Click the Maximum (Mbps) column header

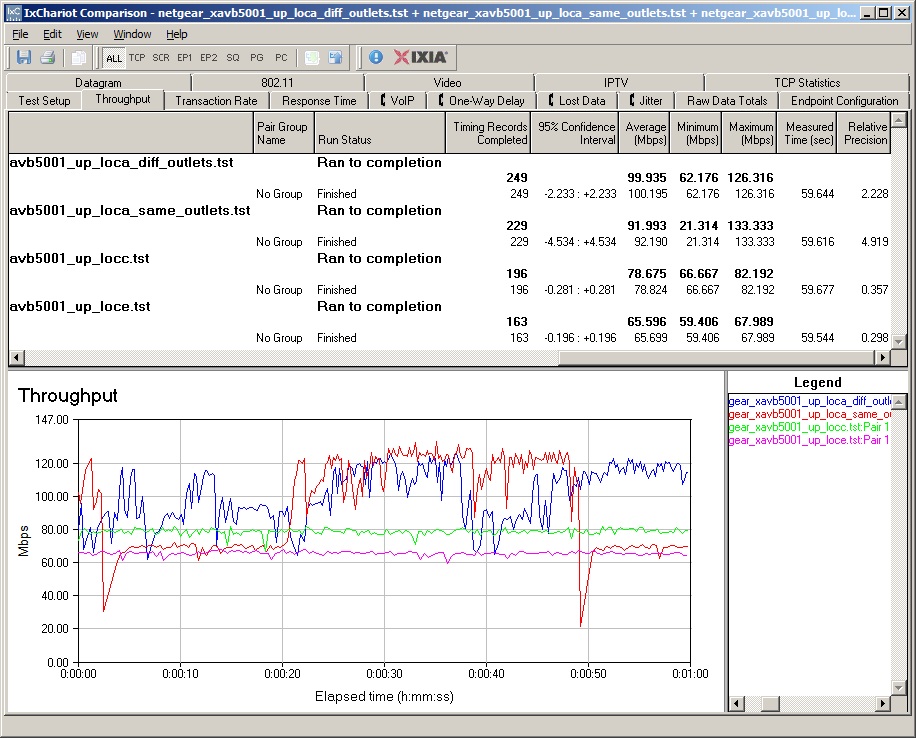tap(750, 133)
